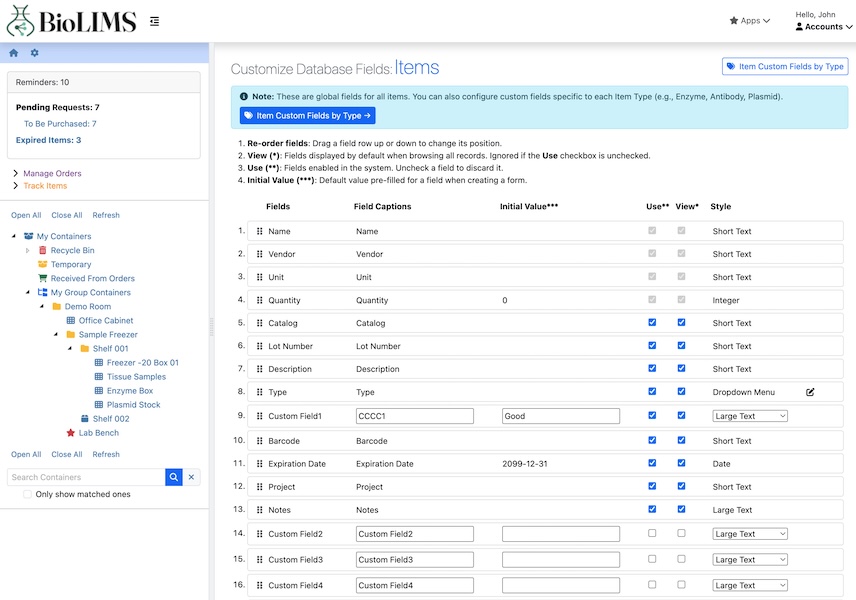Enable Use for Custom Field2

click(x=652, y=533)
